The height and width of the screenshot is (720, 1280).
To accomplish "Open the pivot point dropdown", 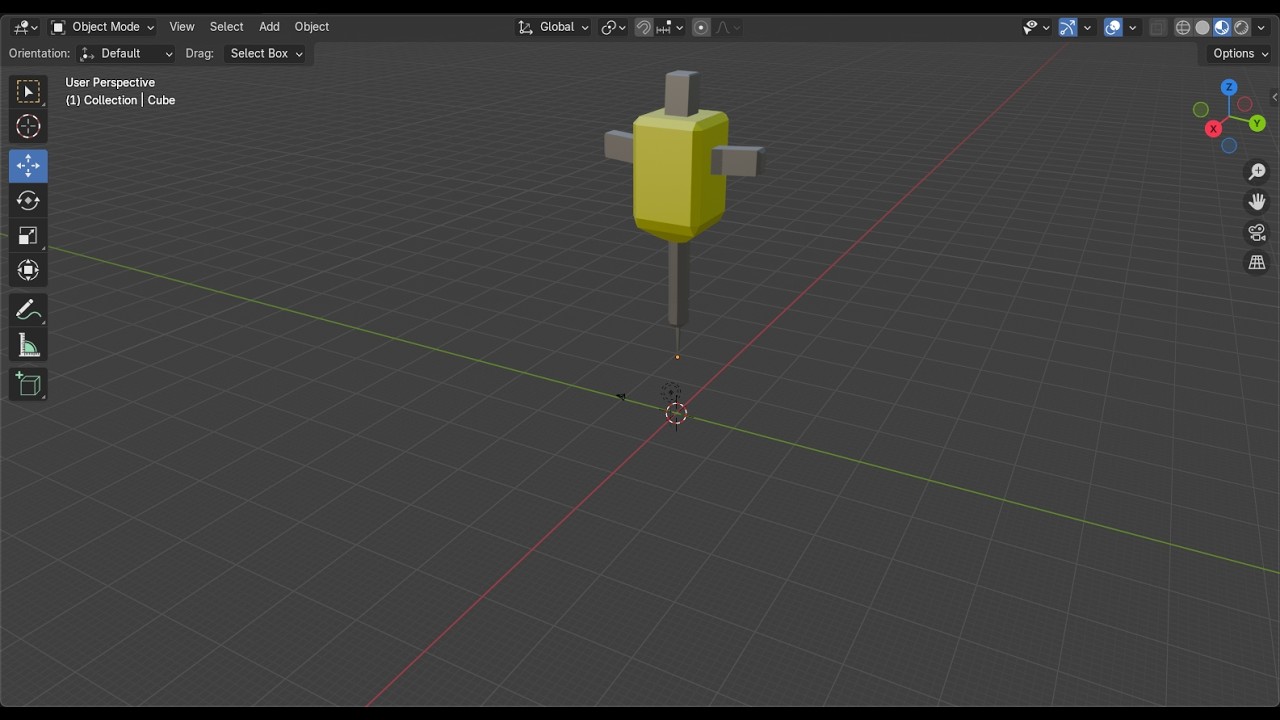I will (x=613, y=27).
